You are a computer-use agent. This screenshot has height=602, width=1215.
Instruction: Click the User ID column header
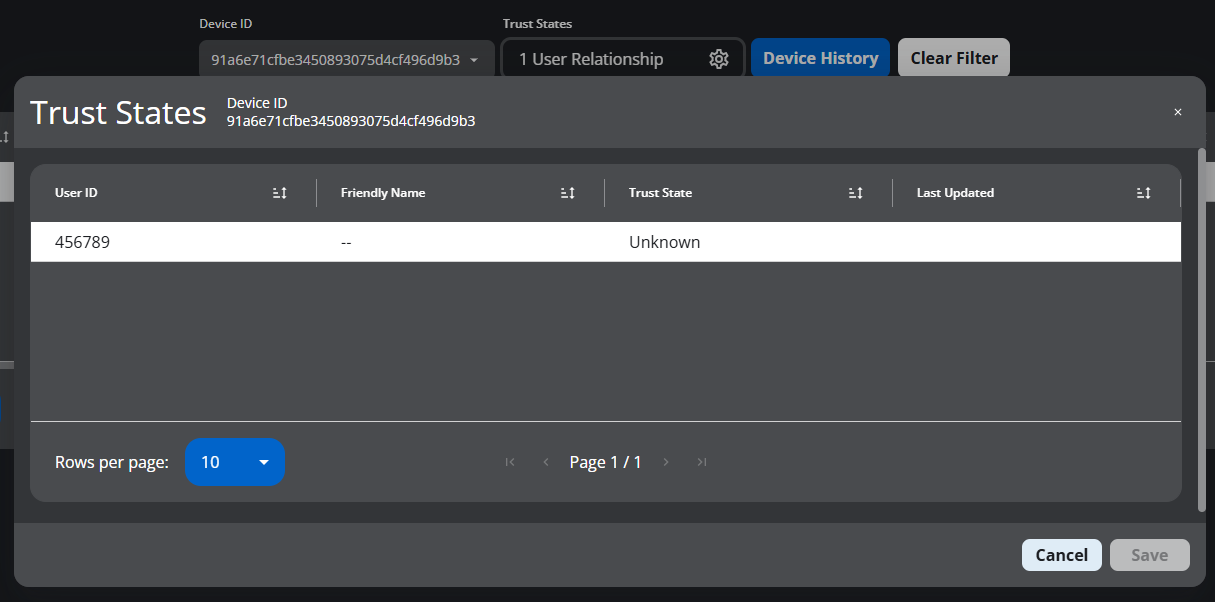click(76, 193)
